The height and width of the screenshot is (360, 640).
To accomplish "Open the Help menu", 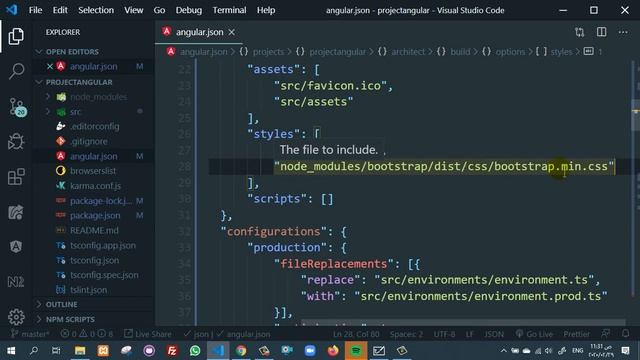I will (x=266, y=10).
